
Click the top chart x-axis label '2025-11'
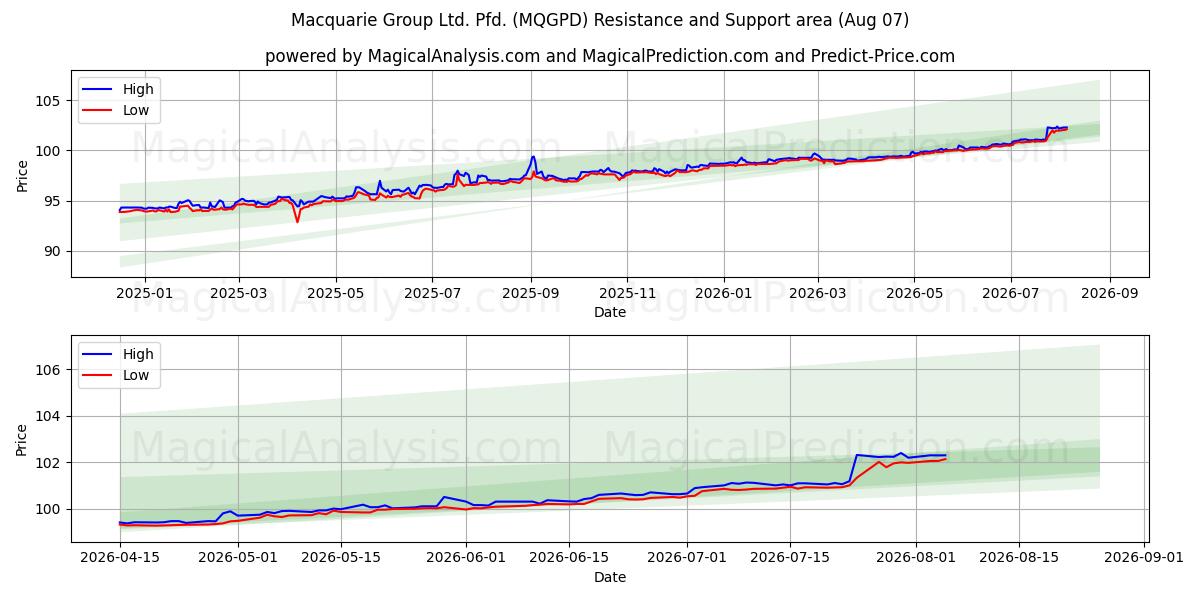tap(627, 294)
